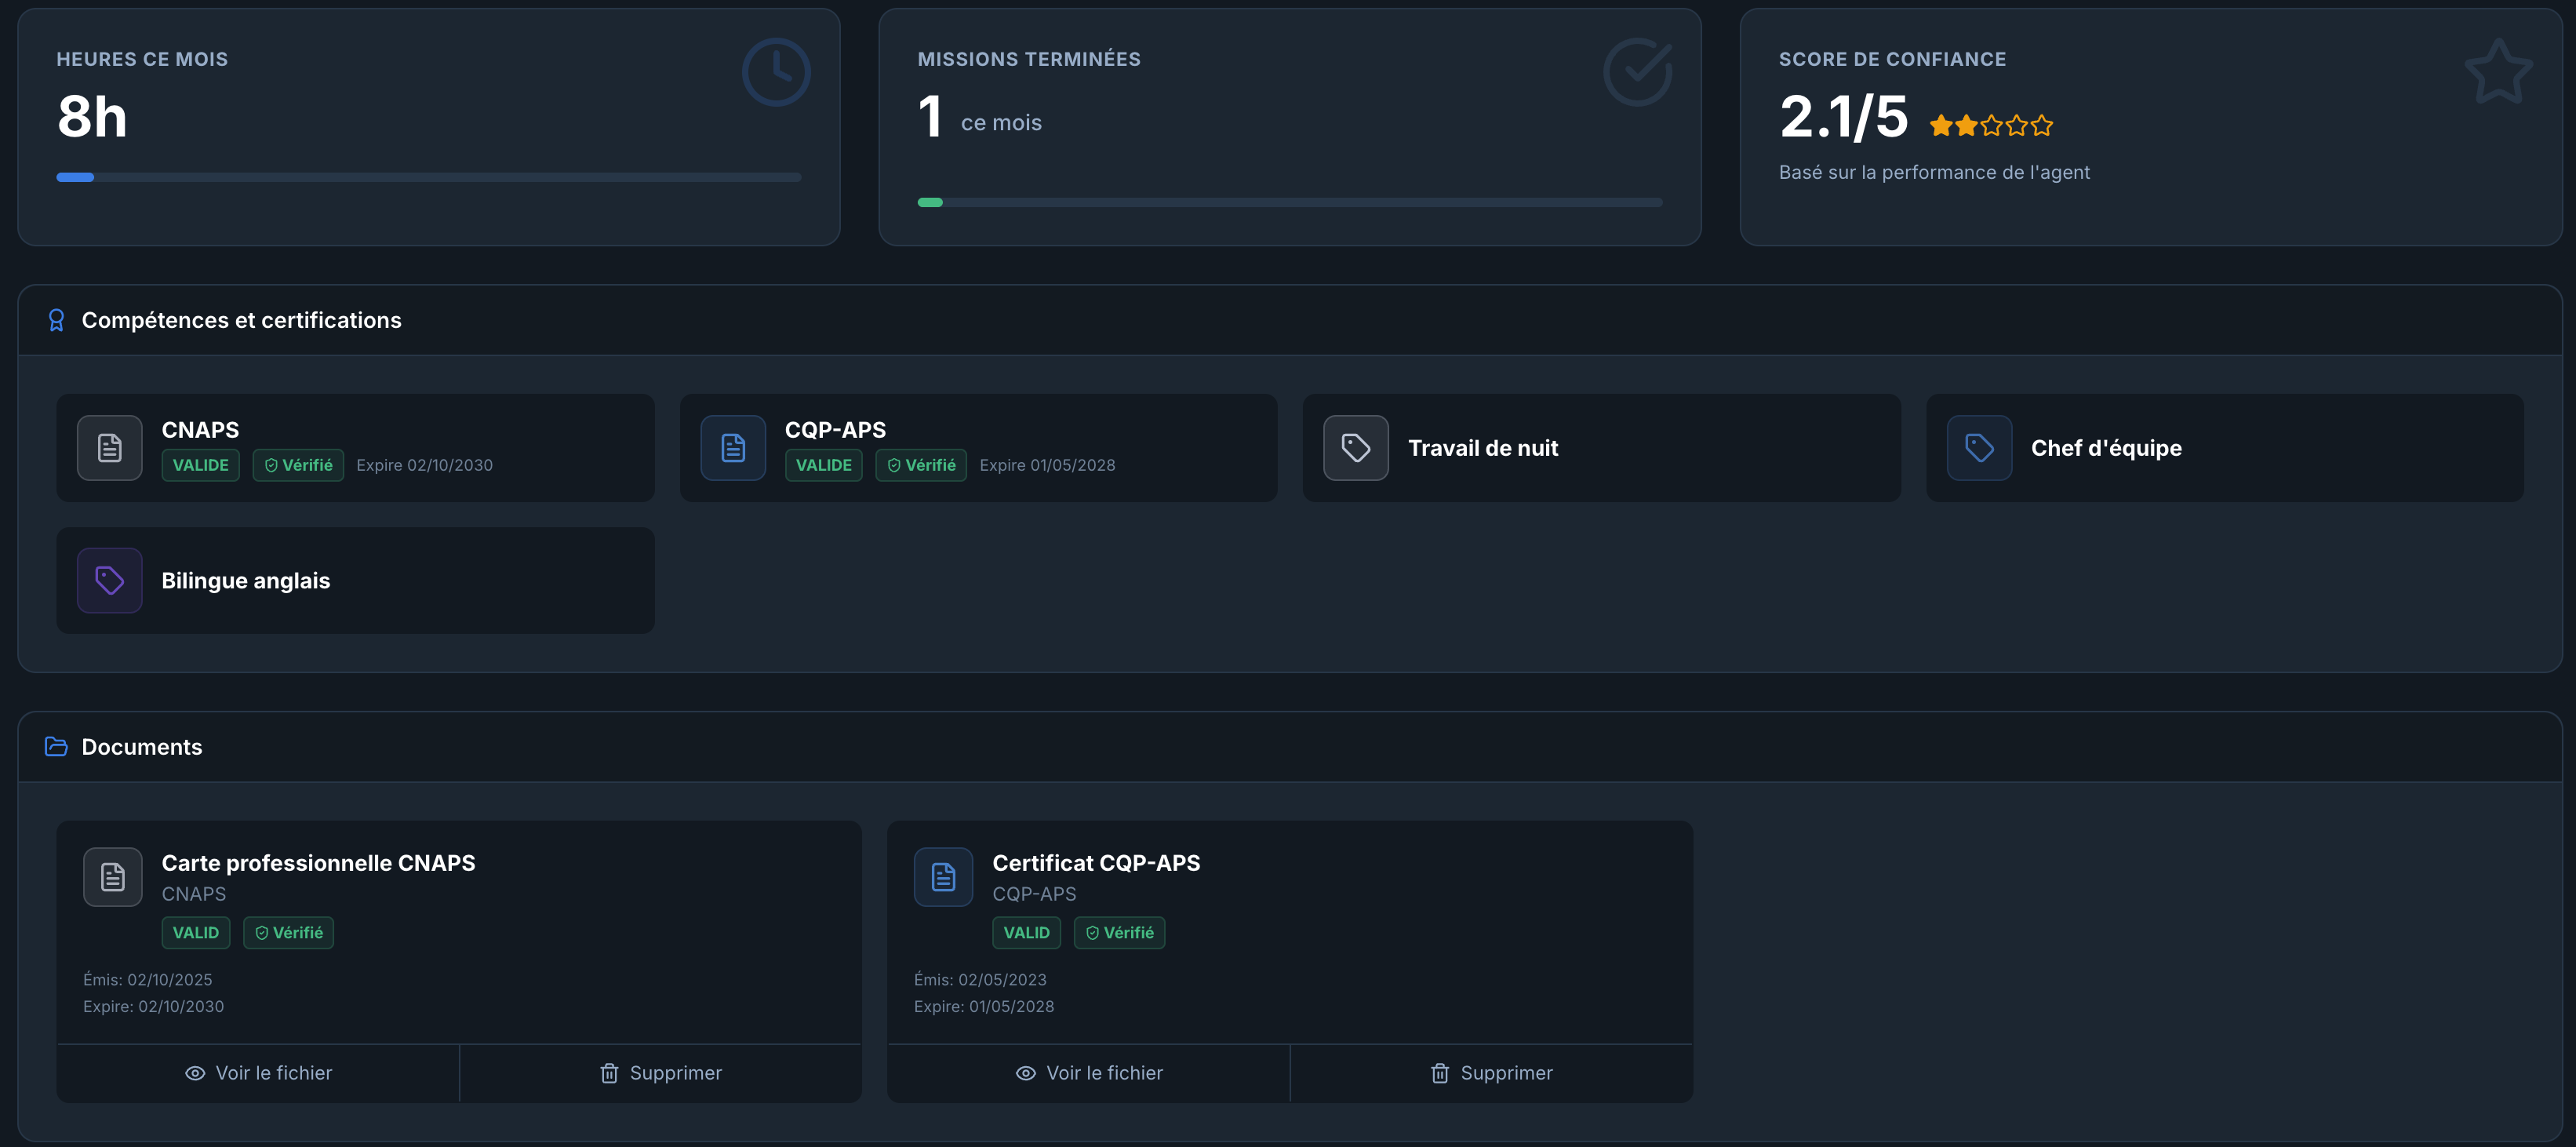Click the 'Score de confiance' card label

pos(1892,59)
